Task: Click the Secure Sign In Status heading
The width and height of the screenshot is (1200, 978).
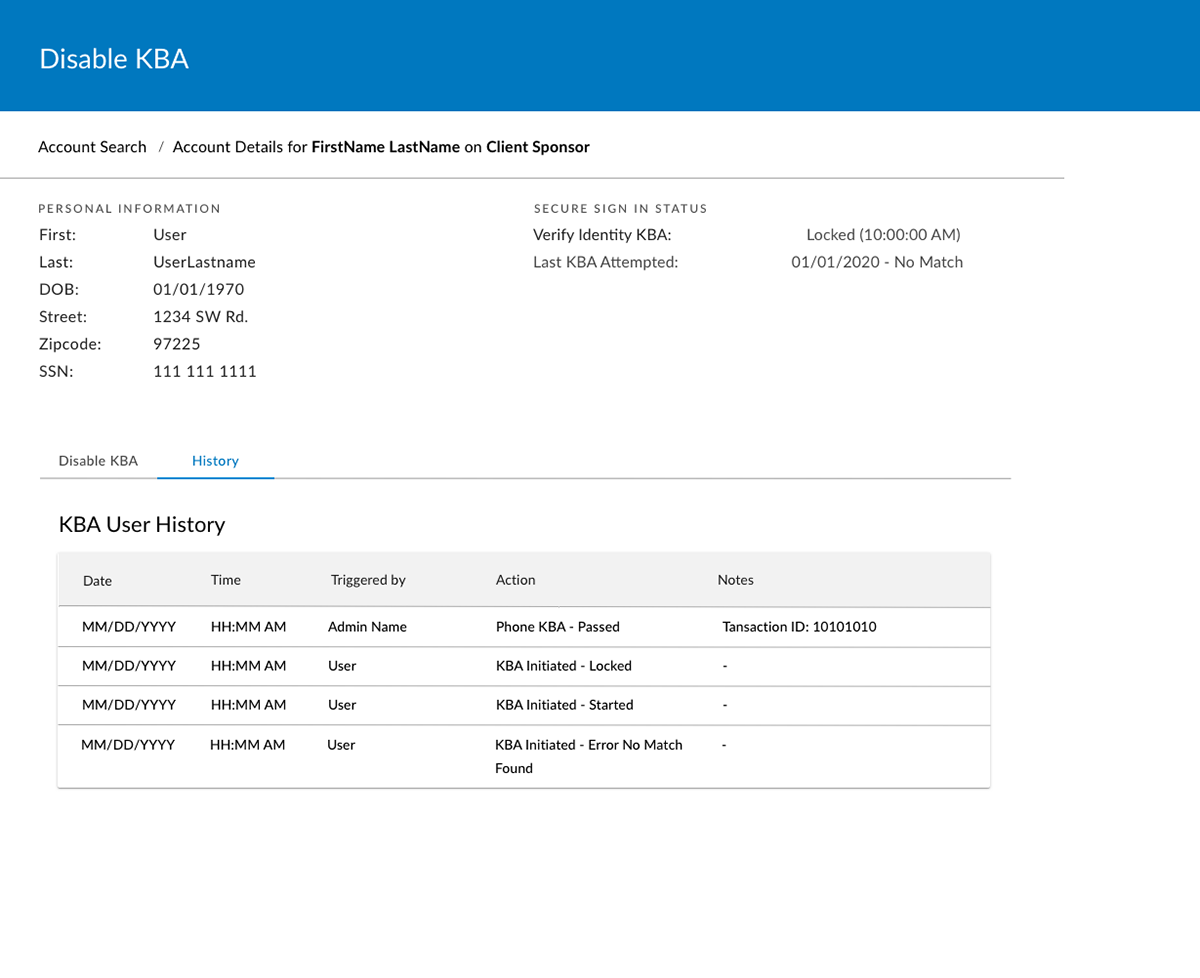Action: tap(620, 209)
